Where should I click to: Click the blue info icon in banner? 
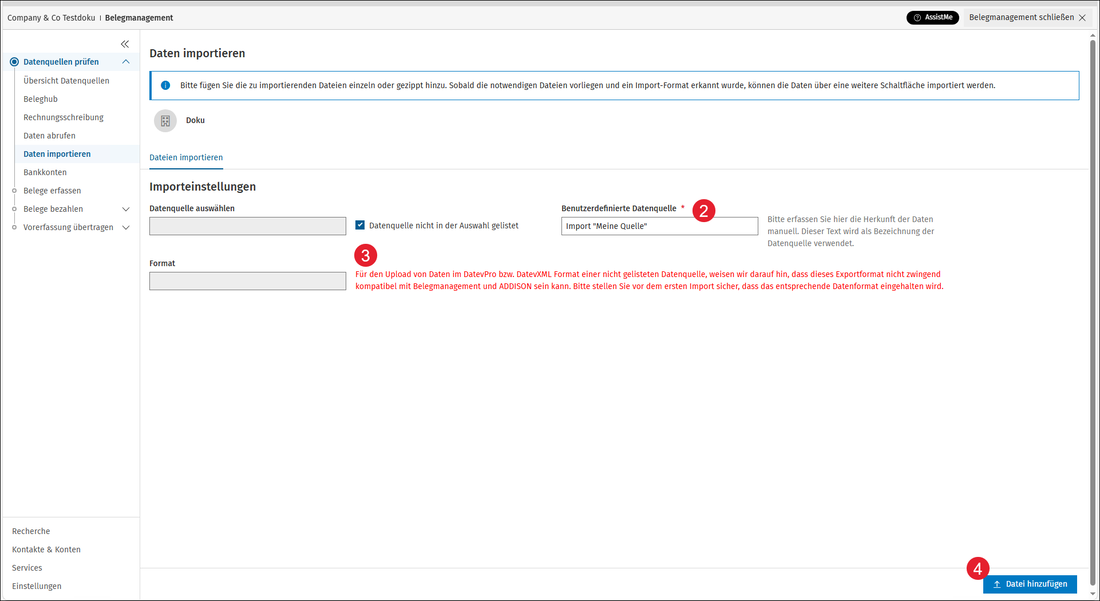(x=166, y=86)
